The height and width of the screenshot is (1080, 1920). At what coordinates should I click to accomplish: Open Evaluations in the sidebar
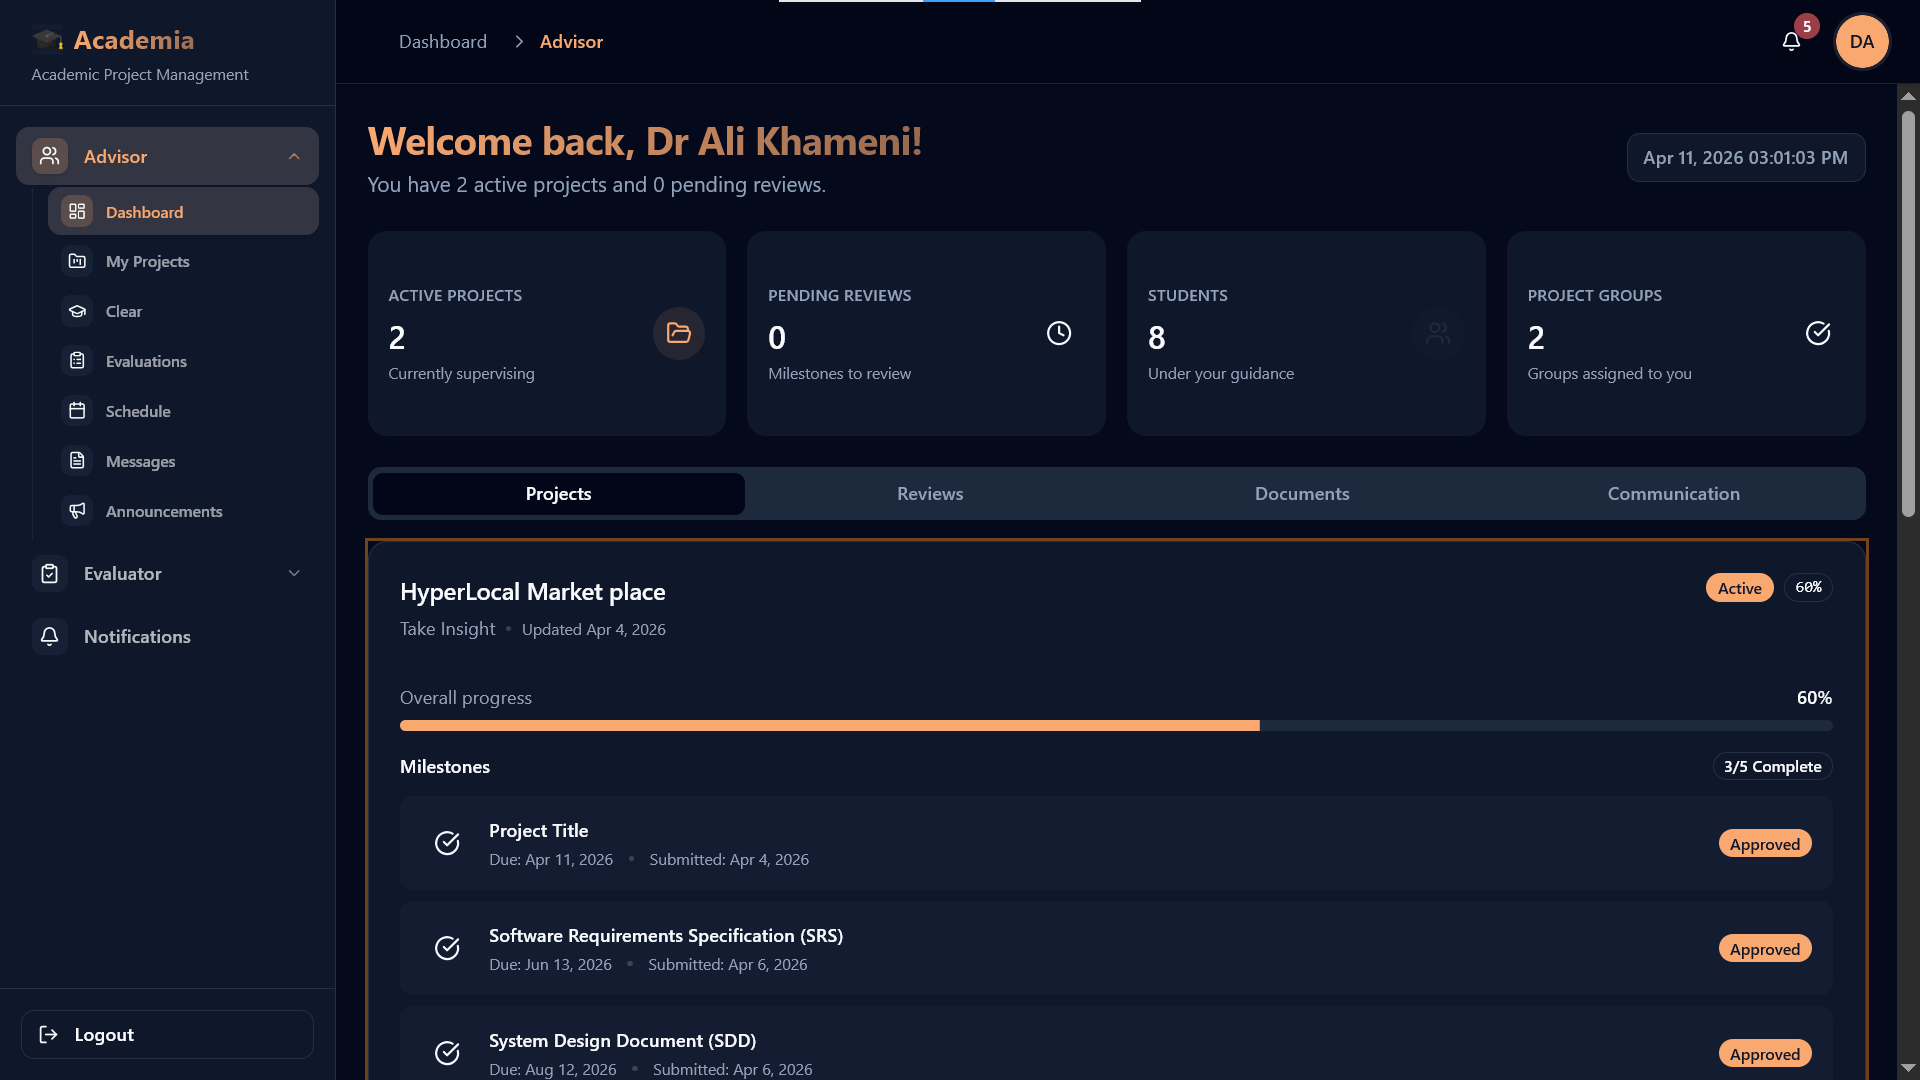point(183,361)
